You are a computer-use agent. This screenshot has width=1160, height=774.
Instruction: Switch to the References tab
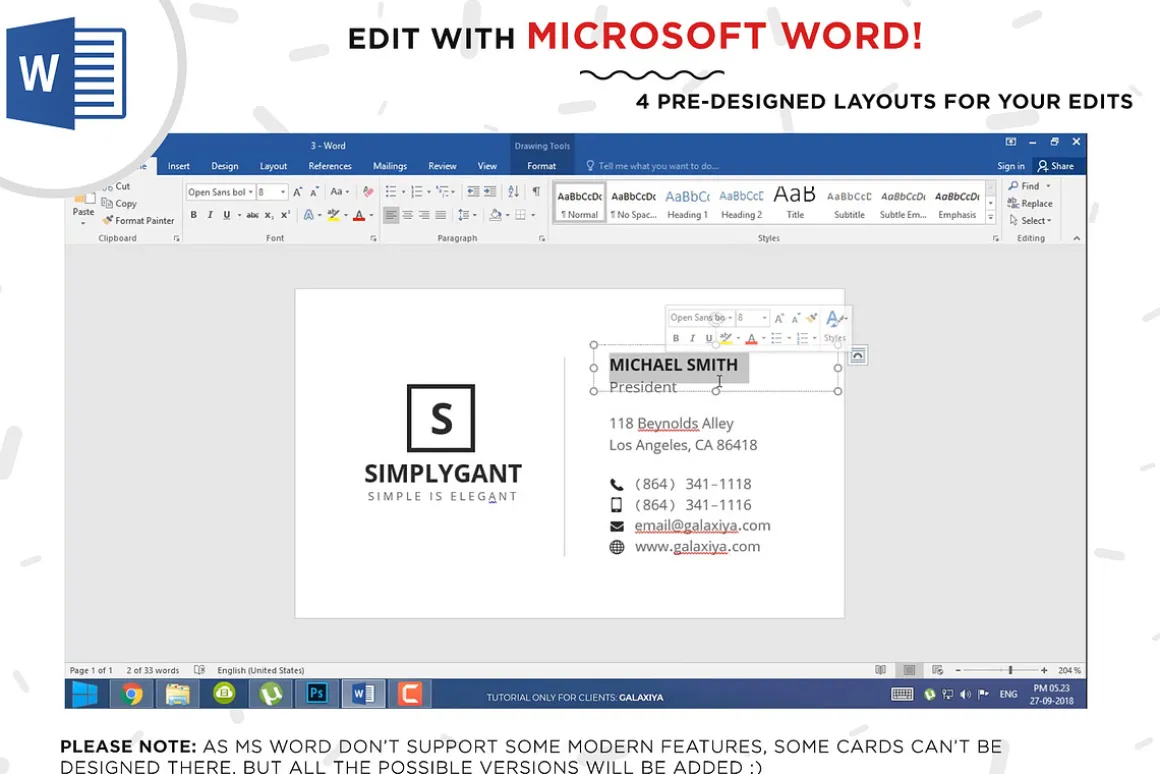click(330, 166)
